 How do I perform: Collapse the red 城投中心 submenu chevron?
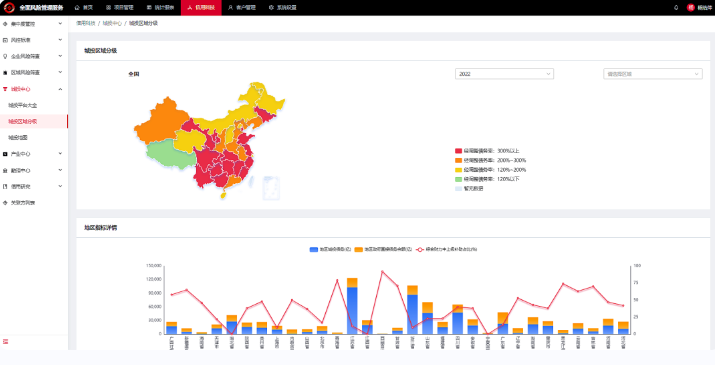60,89
